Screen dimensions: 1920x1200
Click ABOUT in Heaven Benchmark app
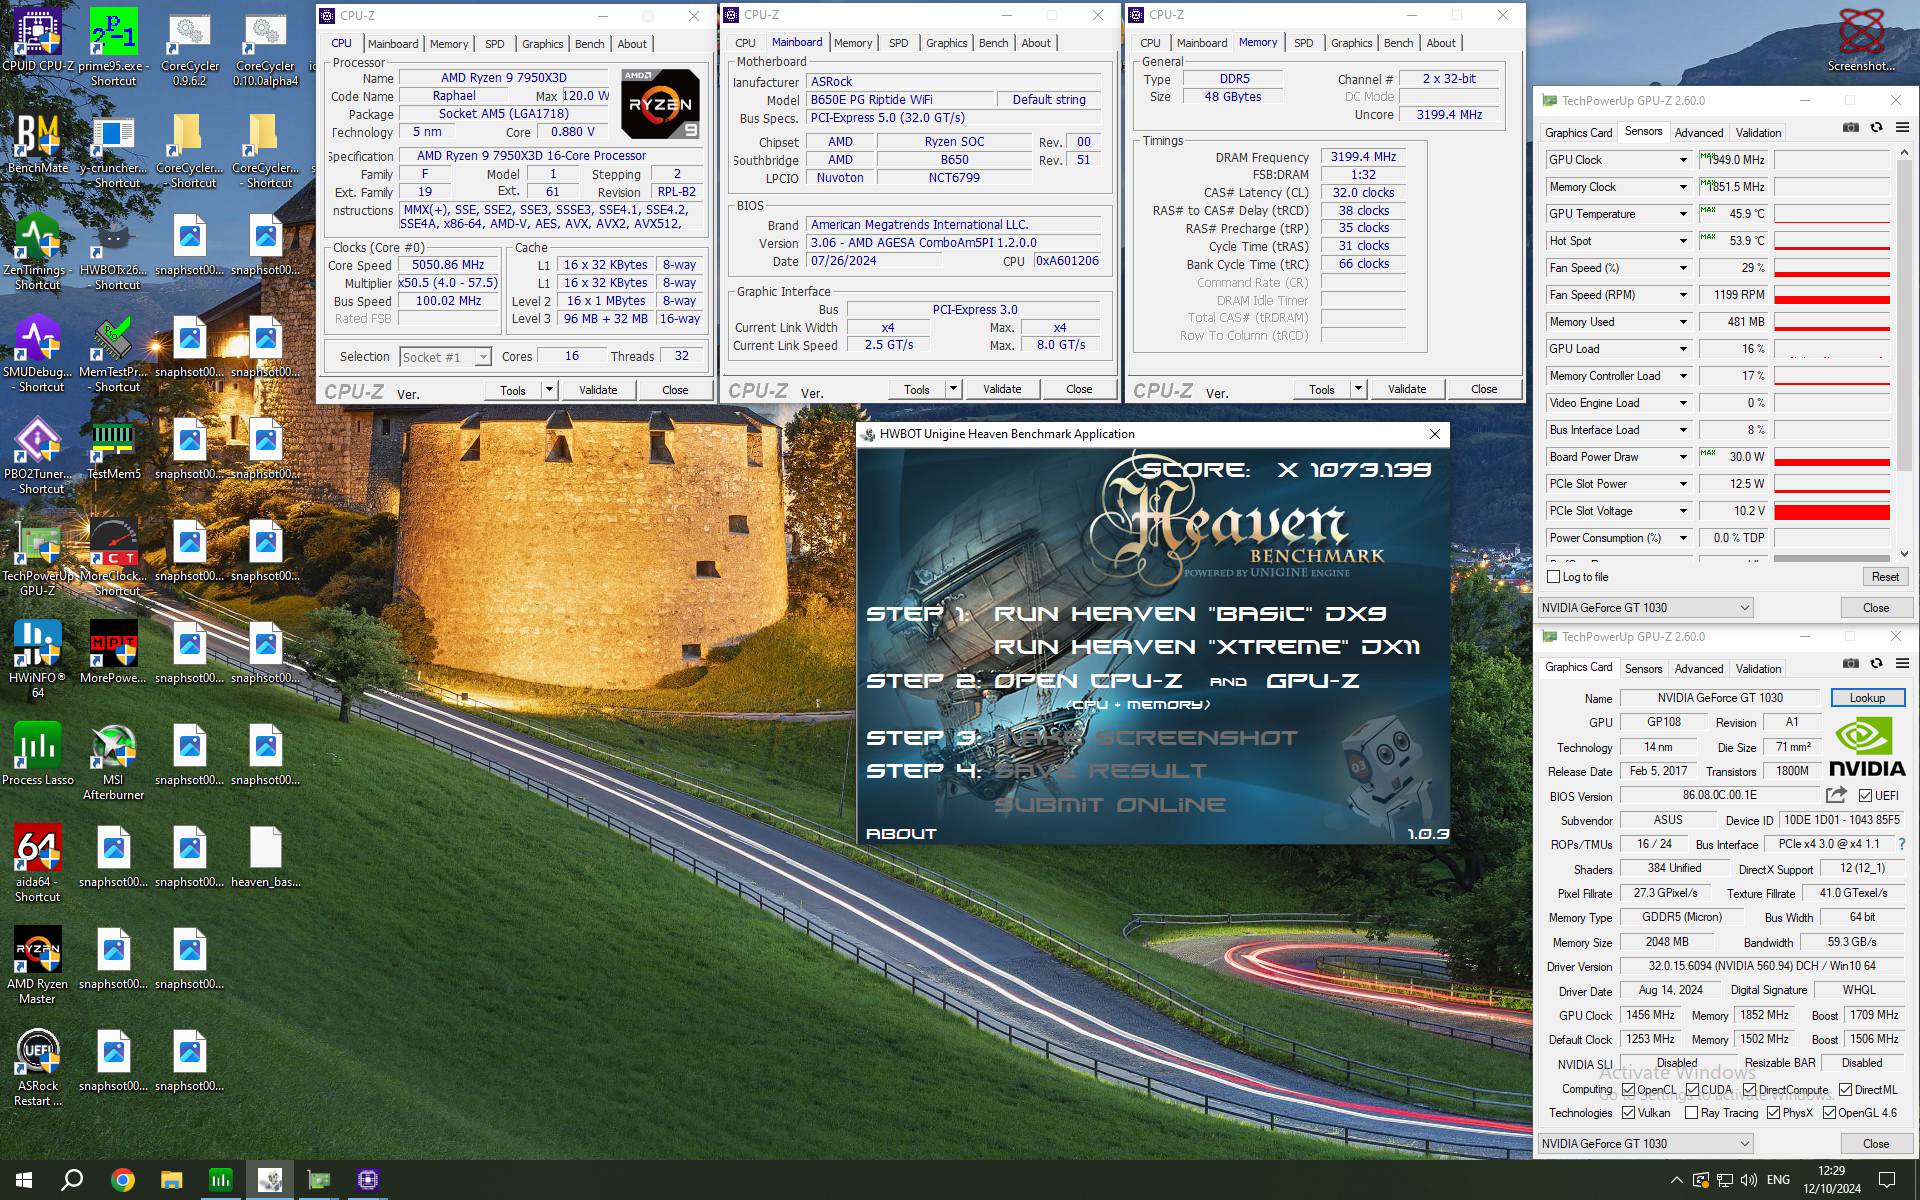(x=901, y=833)
